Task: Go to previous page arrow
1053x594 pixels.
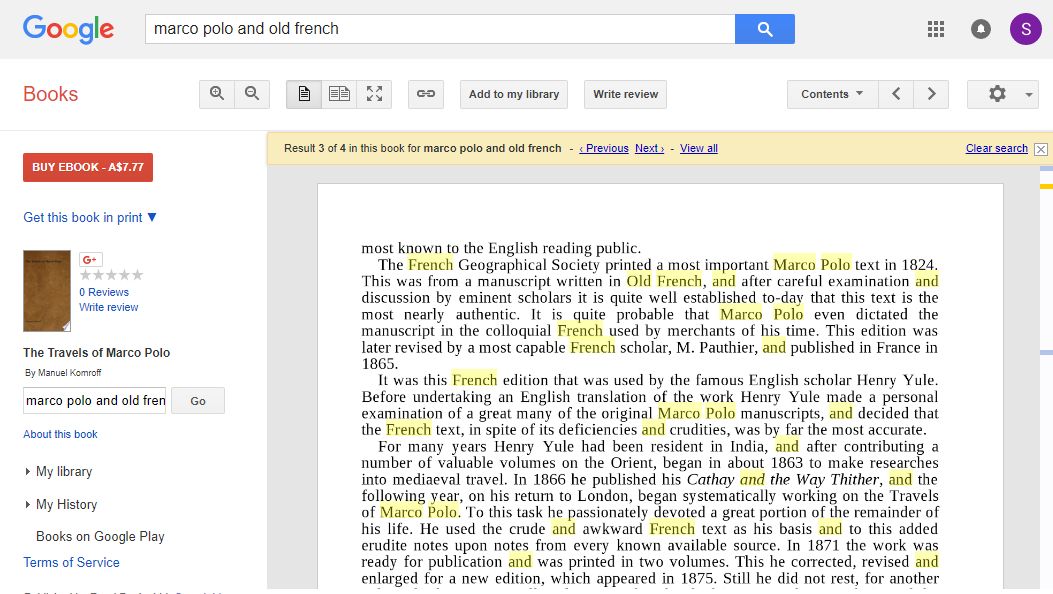Action: click(896, 94)
